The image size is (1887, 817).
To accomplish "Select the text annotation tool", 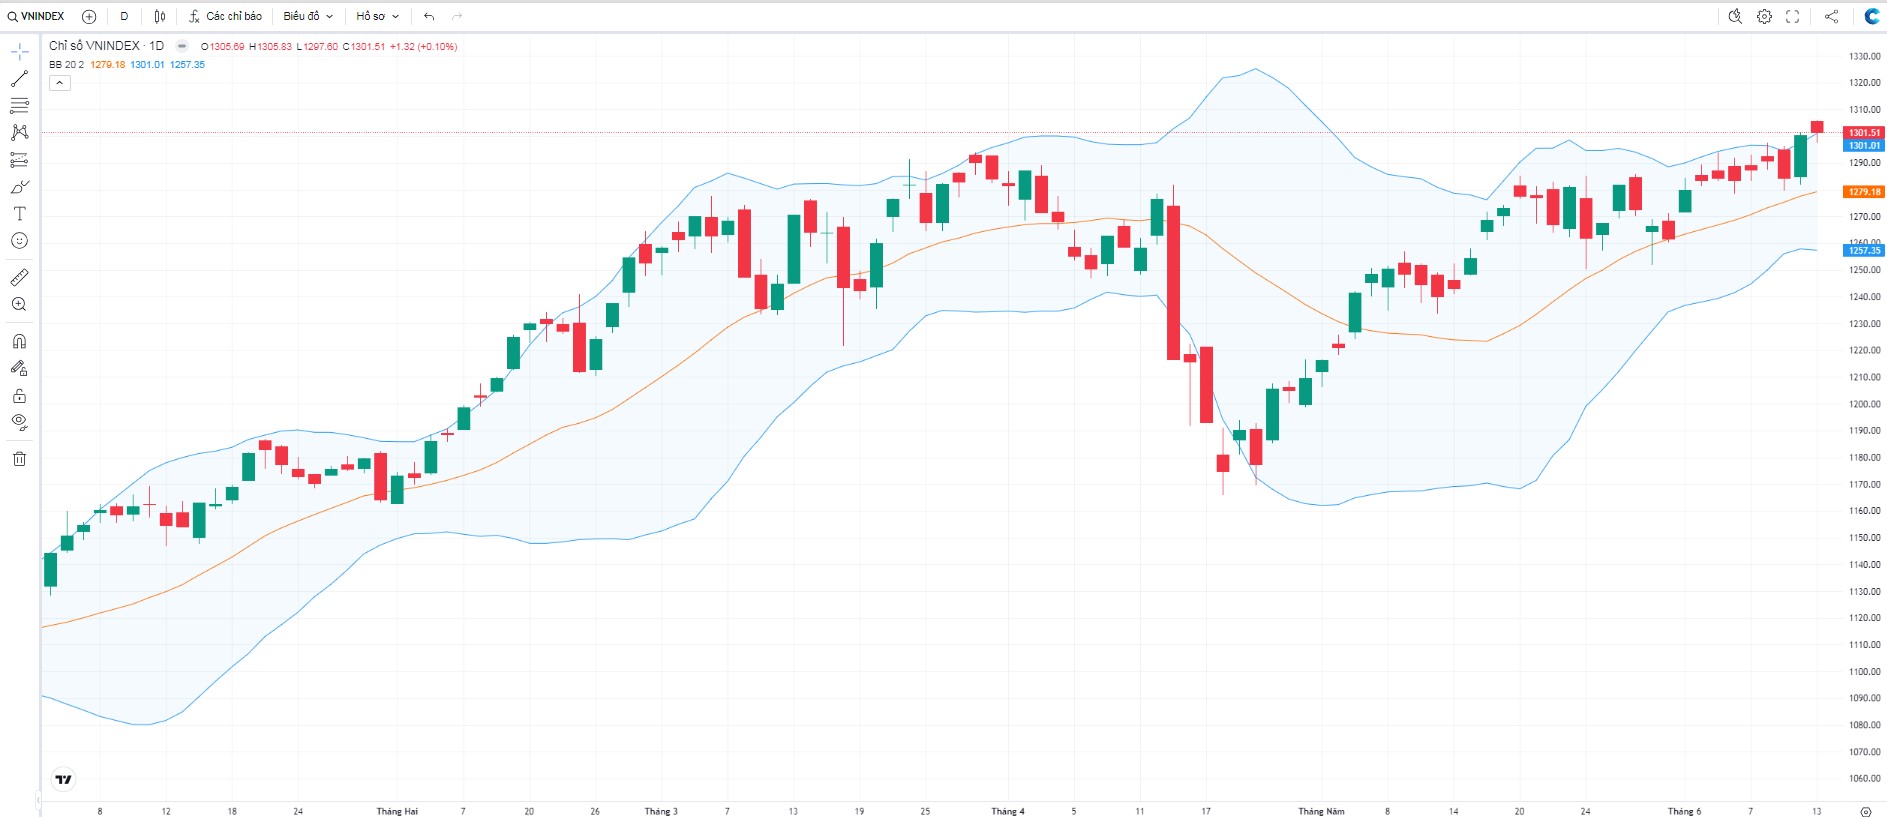I will coord(19,214).
